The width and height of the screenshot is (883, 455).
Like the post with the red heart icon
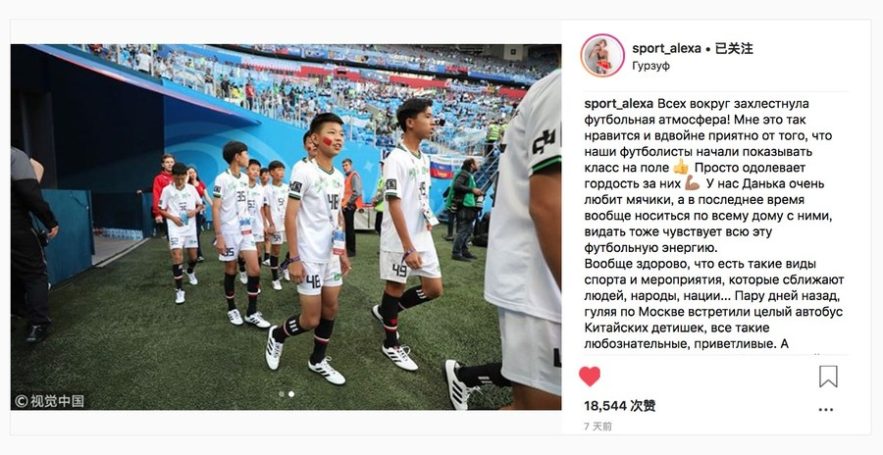click(590, 376)
